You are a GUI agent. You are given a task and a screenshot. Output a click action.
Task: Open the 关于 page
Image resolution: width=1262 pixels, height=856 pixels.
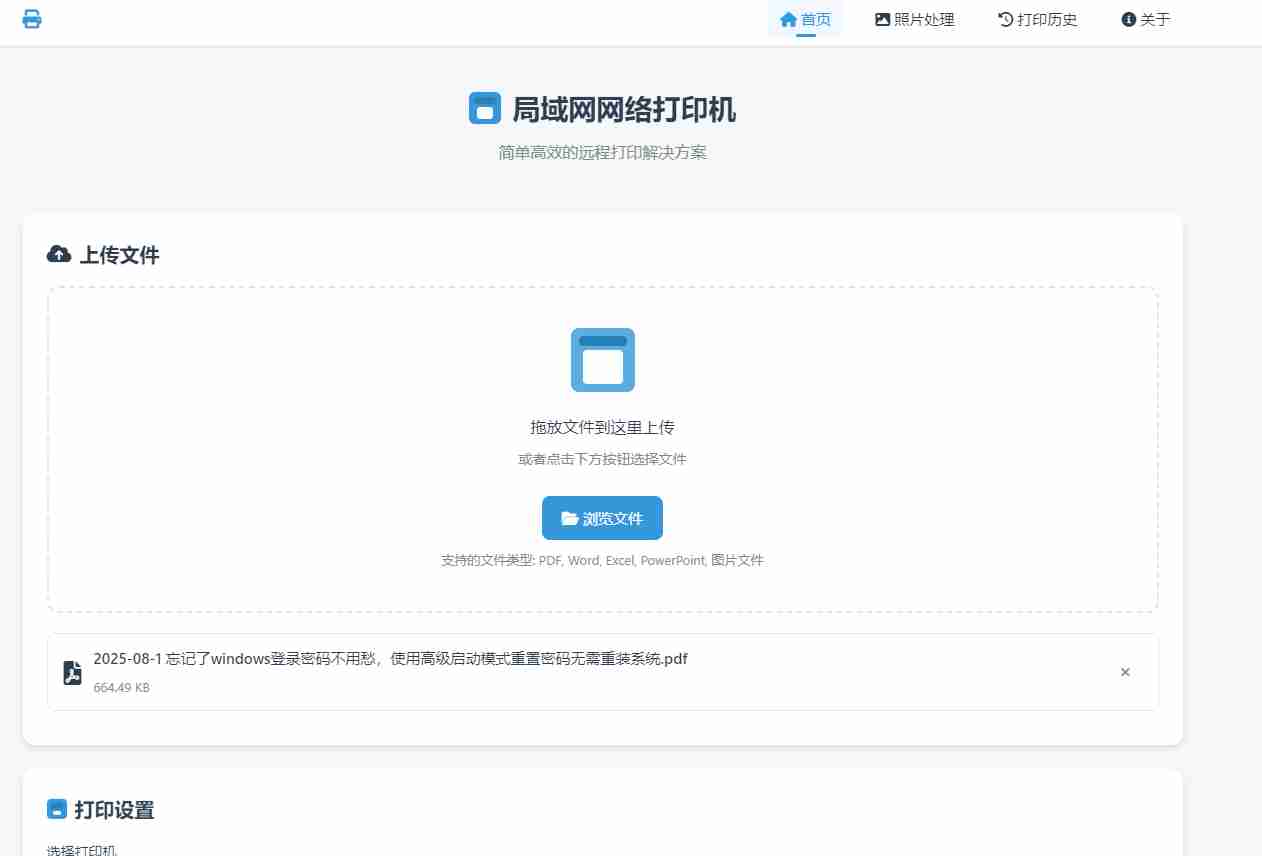tap(1144, 18)
